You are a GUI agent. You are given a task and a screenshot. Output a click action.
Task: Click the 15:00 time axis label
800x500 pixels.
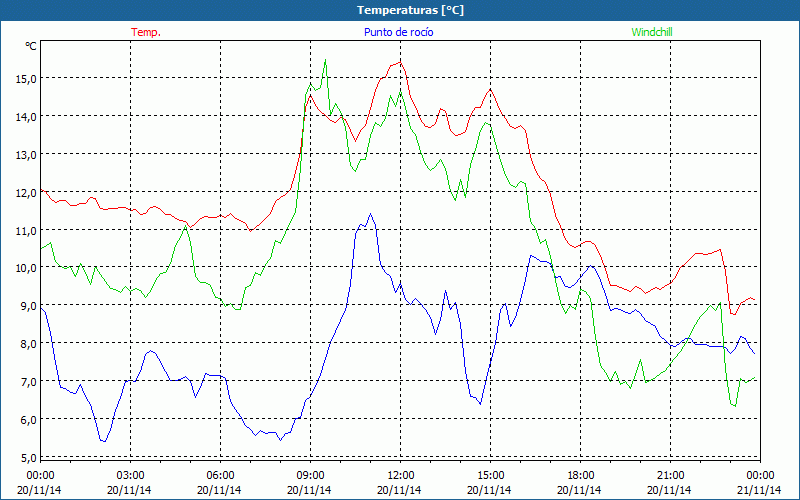point(490,475)
